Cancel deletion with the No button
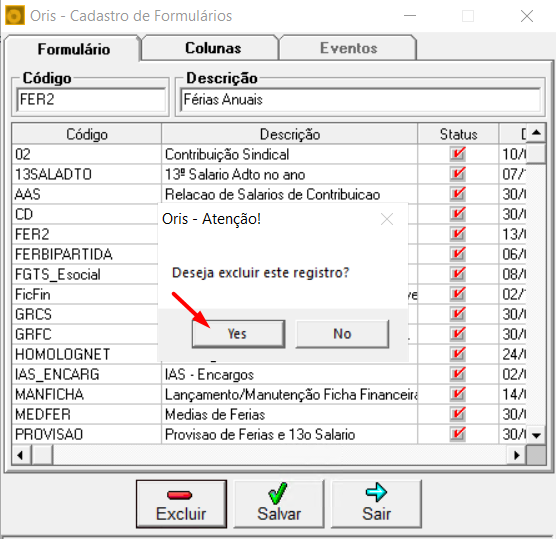 click(x=342, y=334)
